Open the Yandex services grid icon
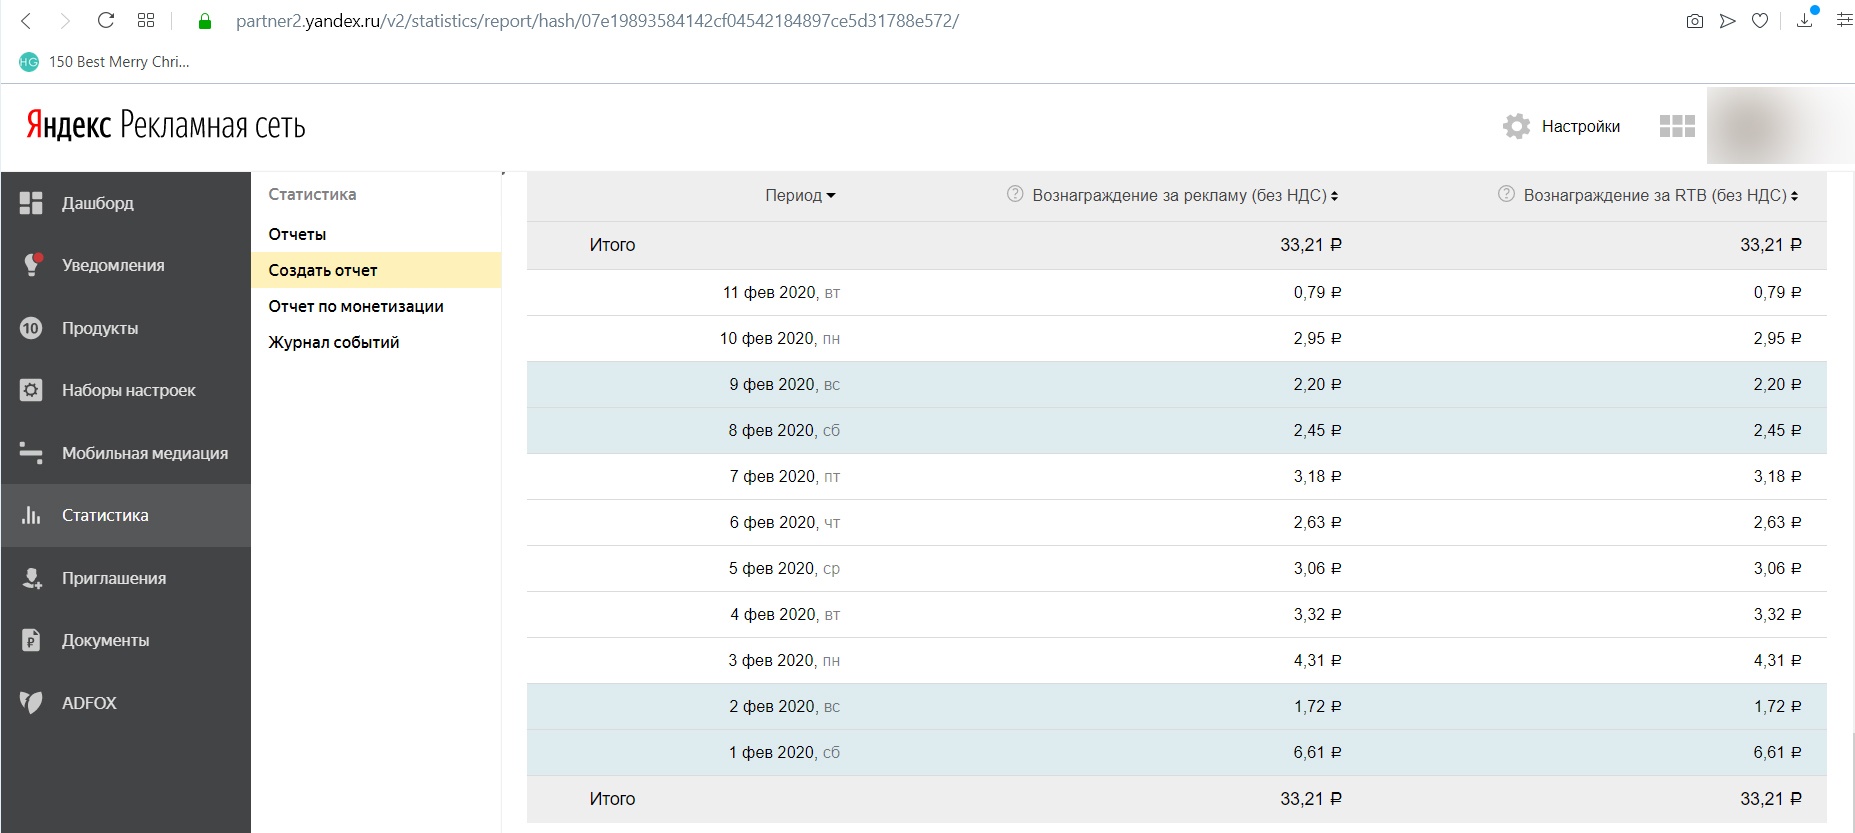 [1677, 126]
